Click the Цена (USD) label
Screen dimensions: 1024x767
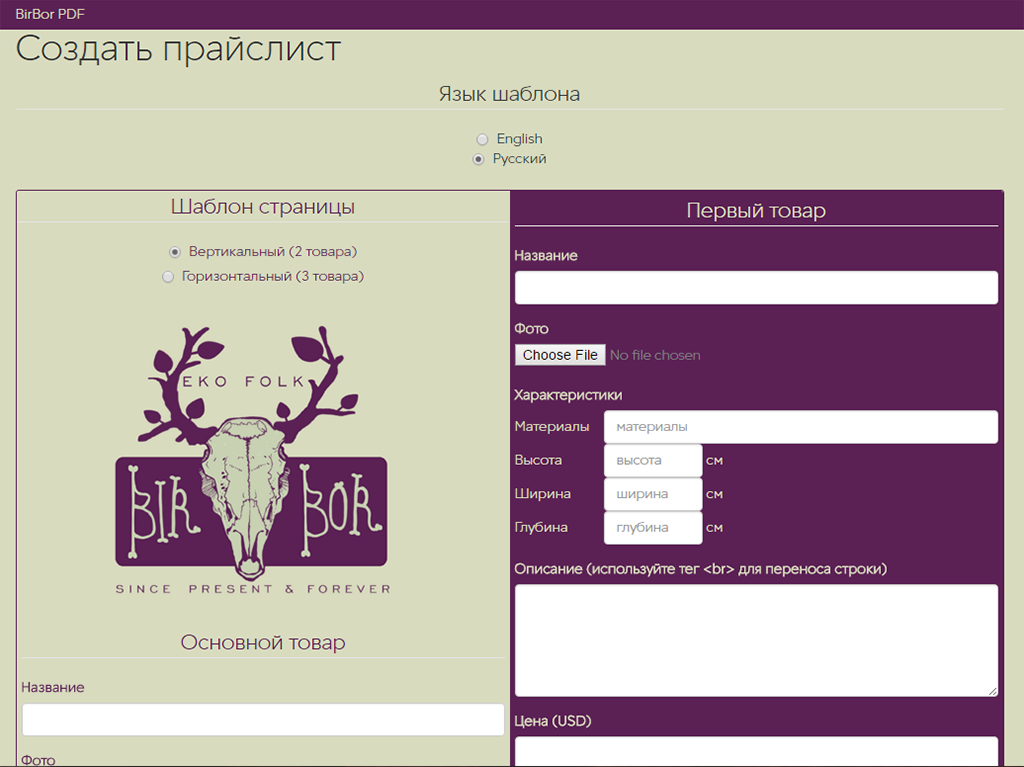coord(552,721)
